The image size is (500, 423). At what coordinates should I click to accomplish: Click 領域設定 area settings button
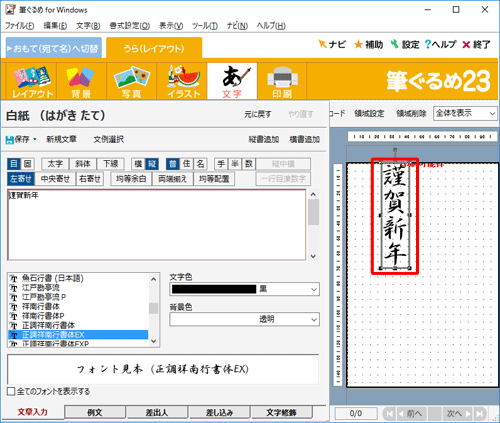point(369,114)
